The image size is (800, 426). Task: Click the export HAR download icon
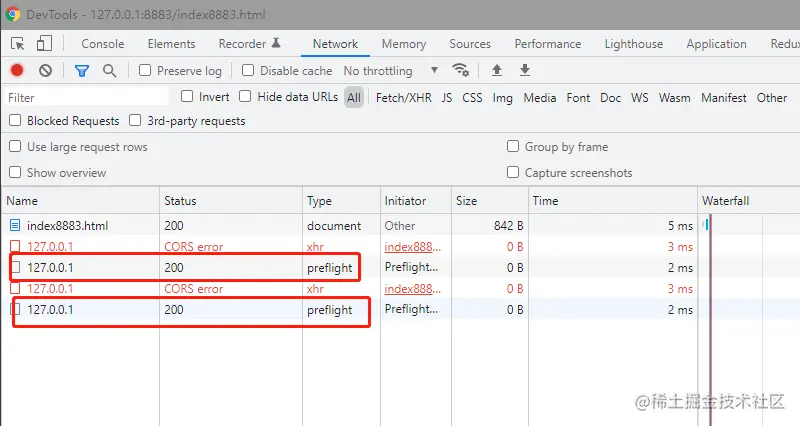[x=524, y=71]
